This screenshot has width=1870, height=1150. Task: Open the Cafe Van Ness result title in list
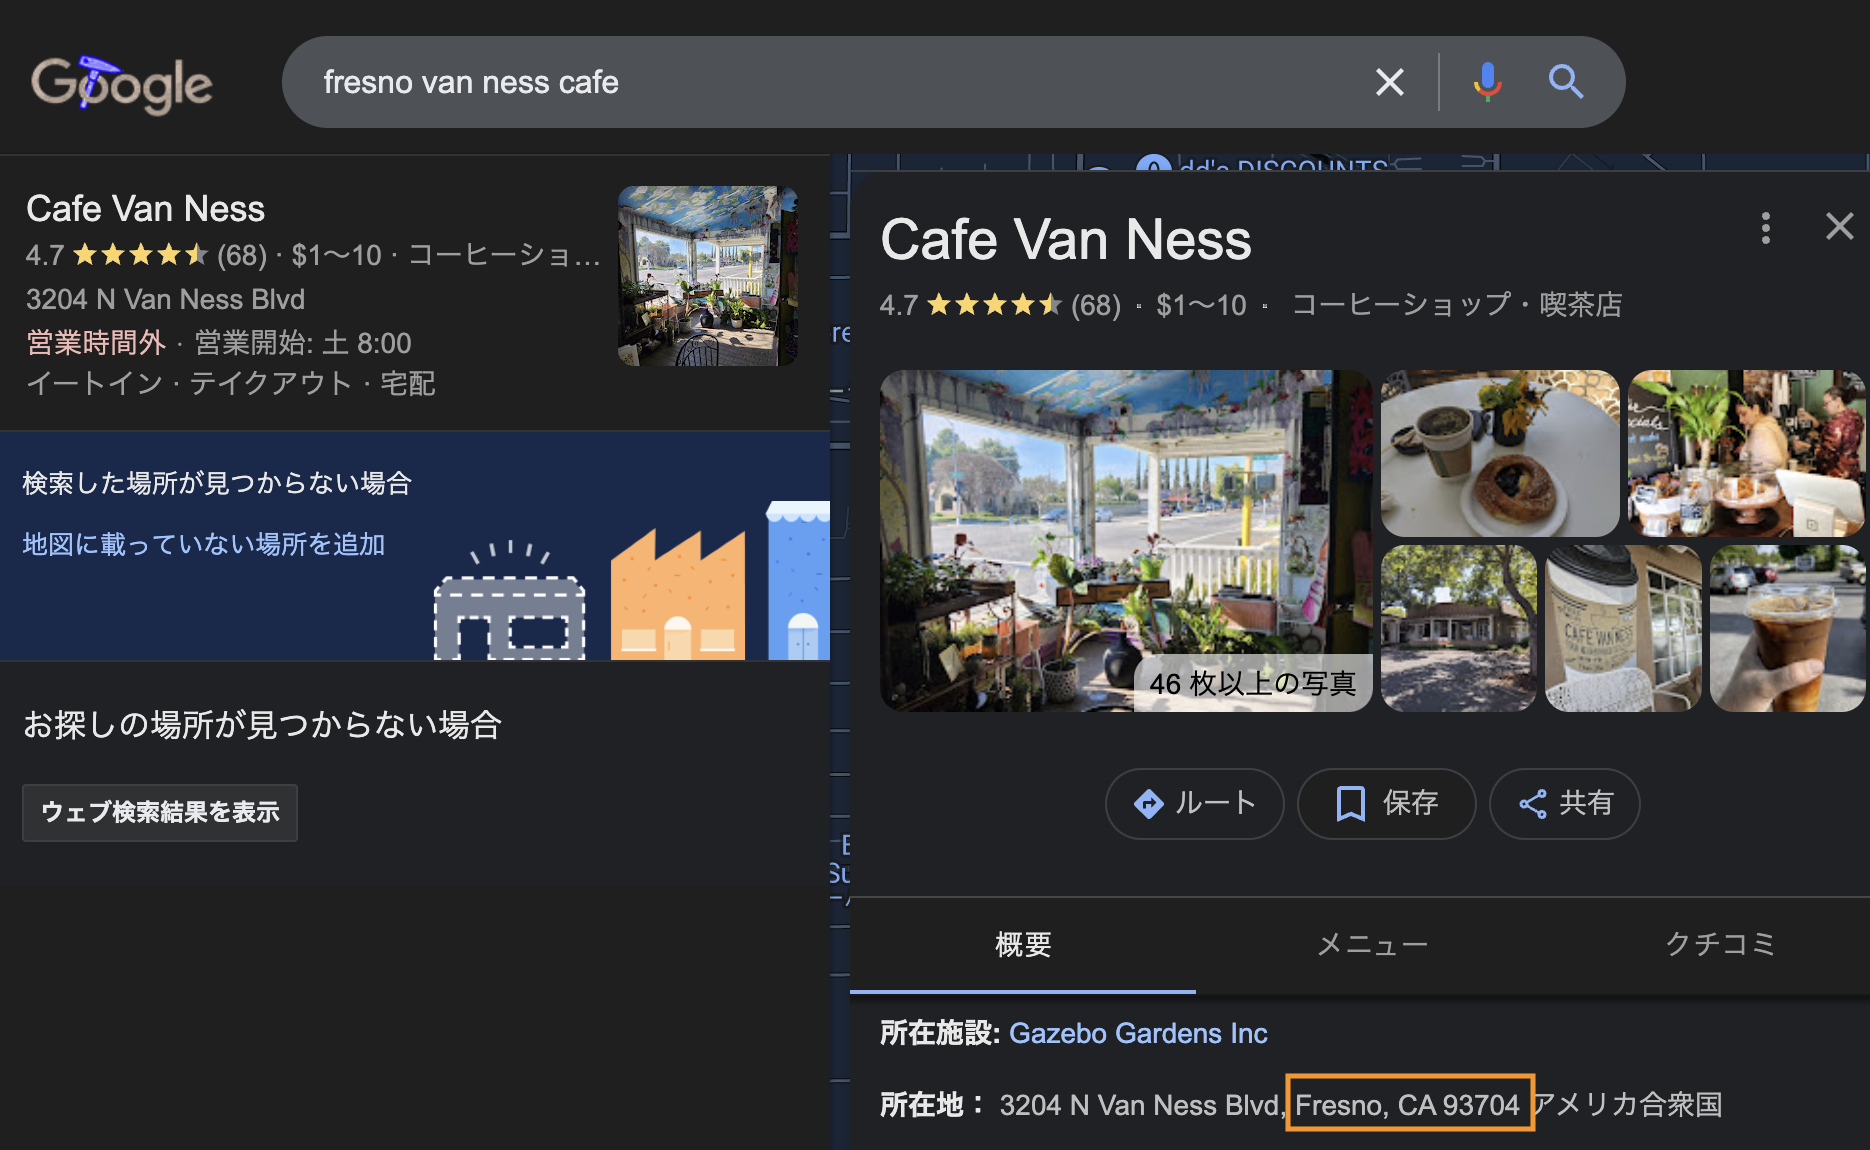(146, 209)
